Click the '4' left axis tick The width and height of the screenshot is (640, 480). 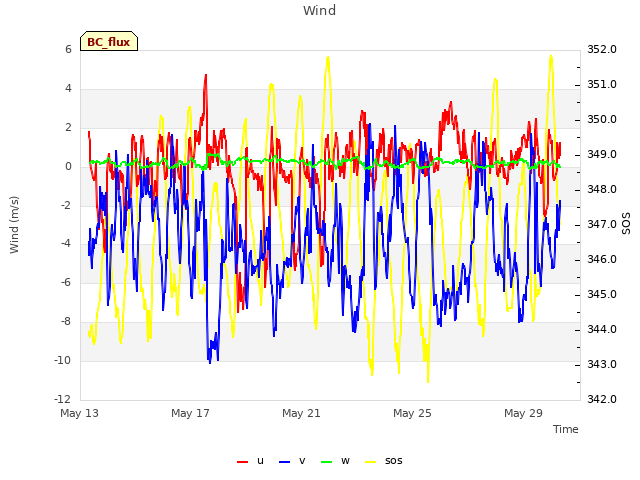click(68, 88)
